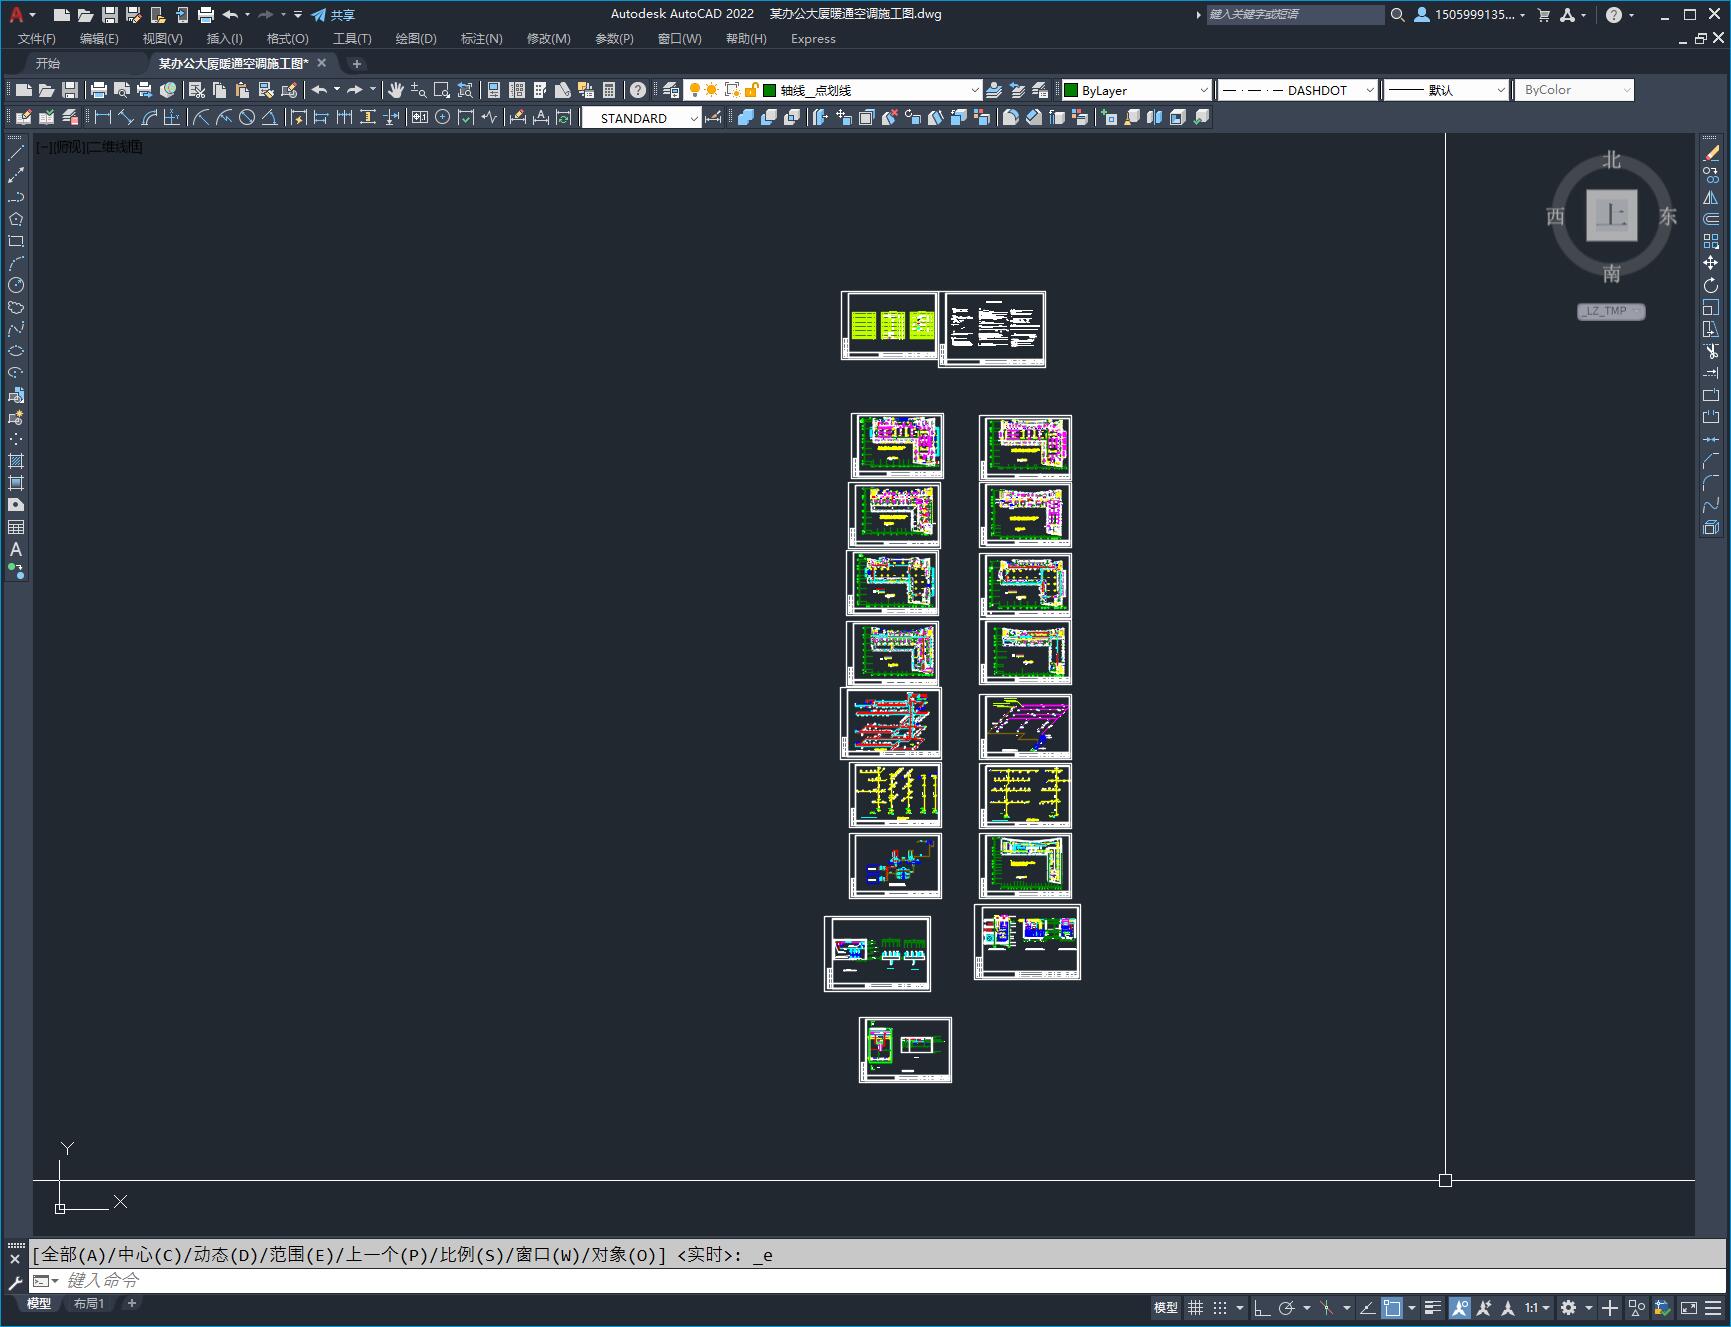Toggle lineweight display in status bar

pos(1433,1307)
